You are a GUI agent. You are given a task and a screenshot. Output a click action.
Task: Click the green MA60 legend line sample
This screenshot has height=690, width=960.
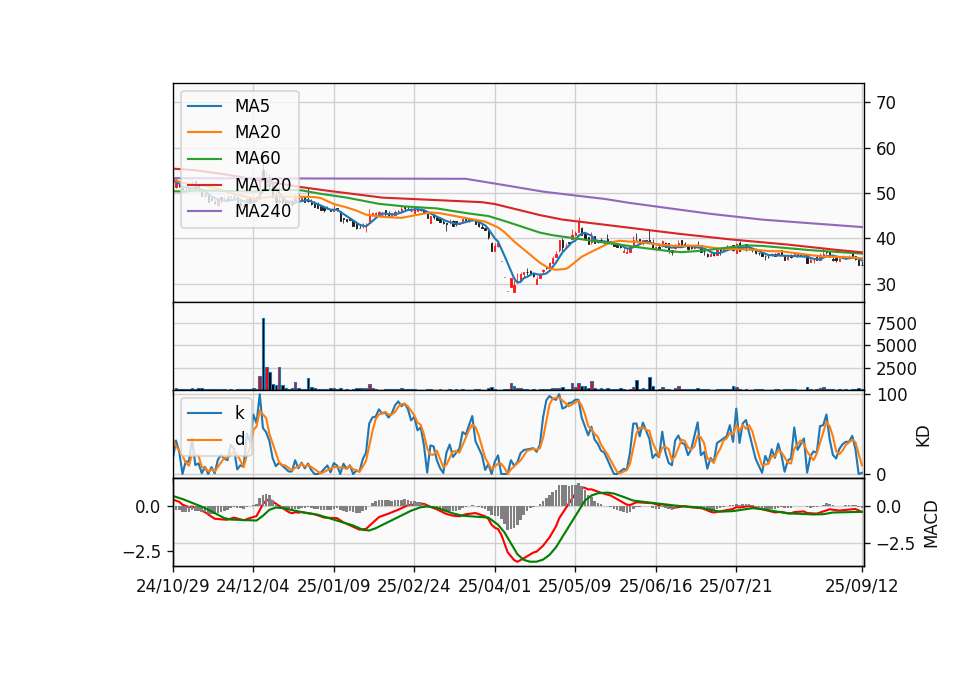pyautogui.click(x=204, y=158)
